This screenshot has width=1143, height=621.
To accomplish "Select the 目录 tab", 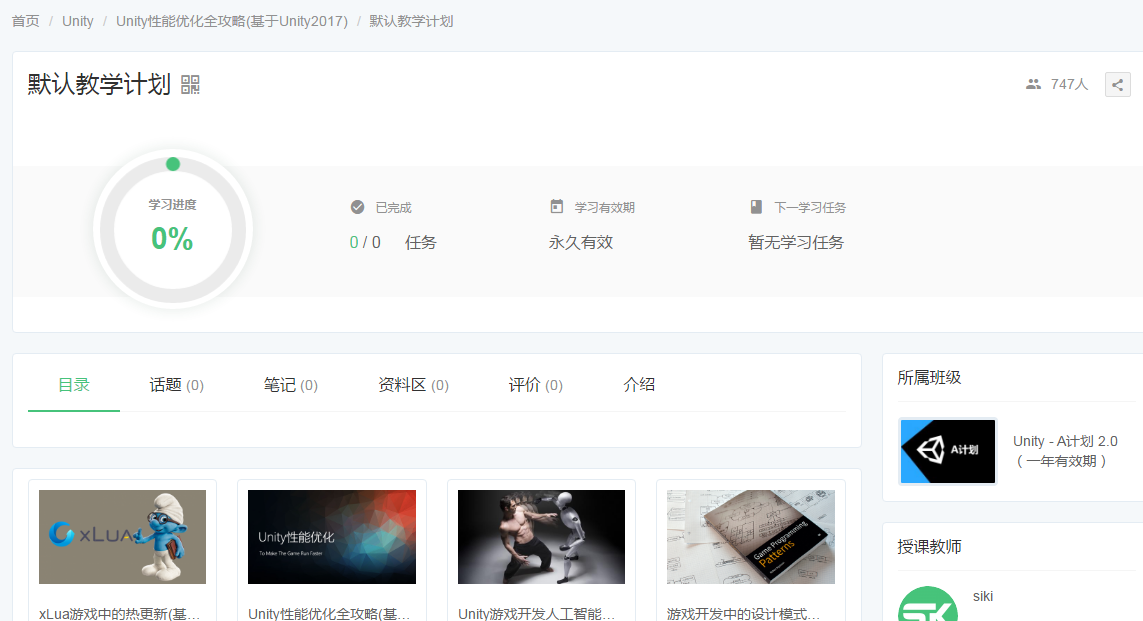I will click(74, 385).
